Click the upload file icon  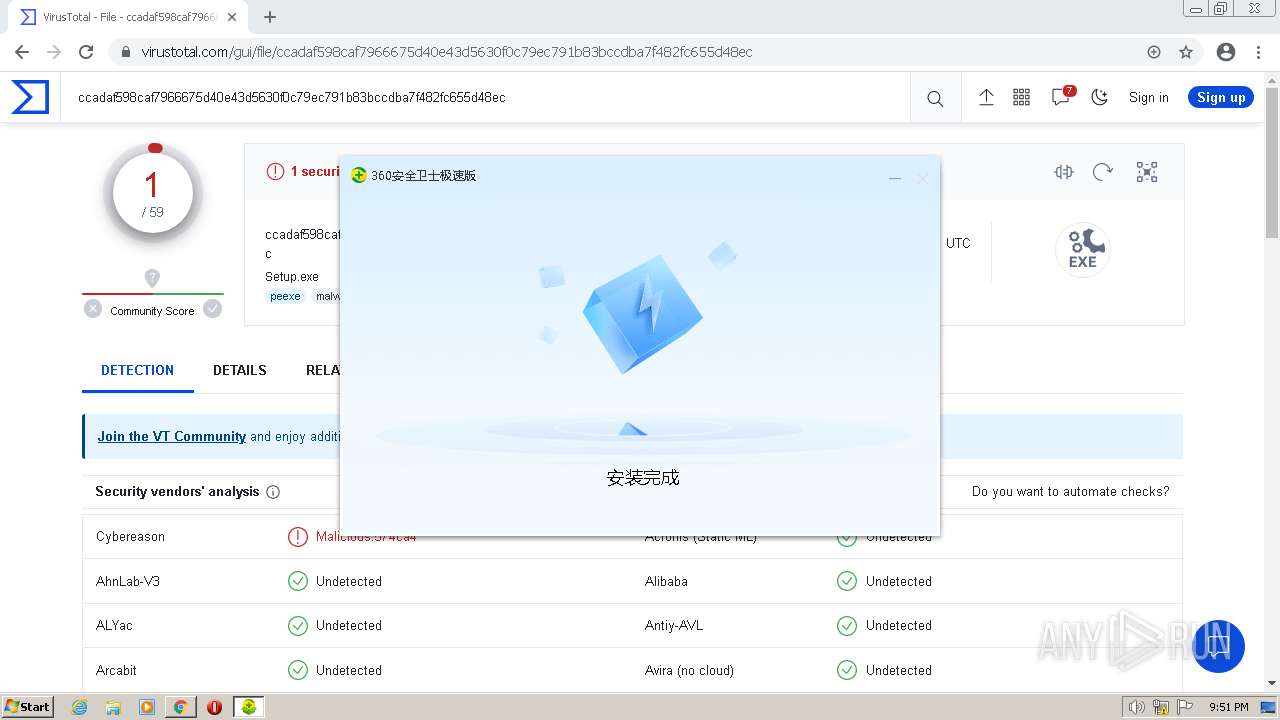click(986, 97)
